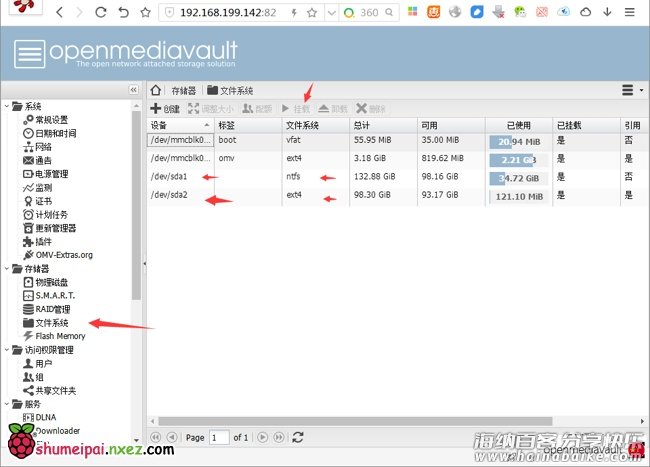This screenshot has width=650, height=467.
Task: Bookmark this page with the star icon
Action: (x=146, y=12)
